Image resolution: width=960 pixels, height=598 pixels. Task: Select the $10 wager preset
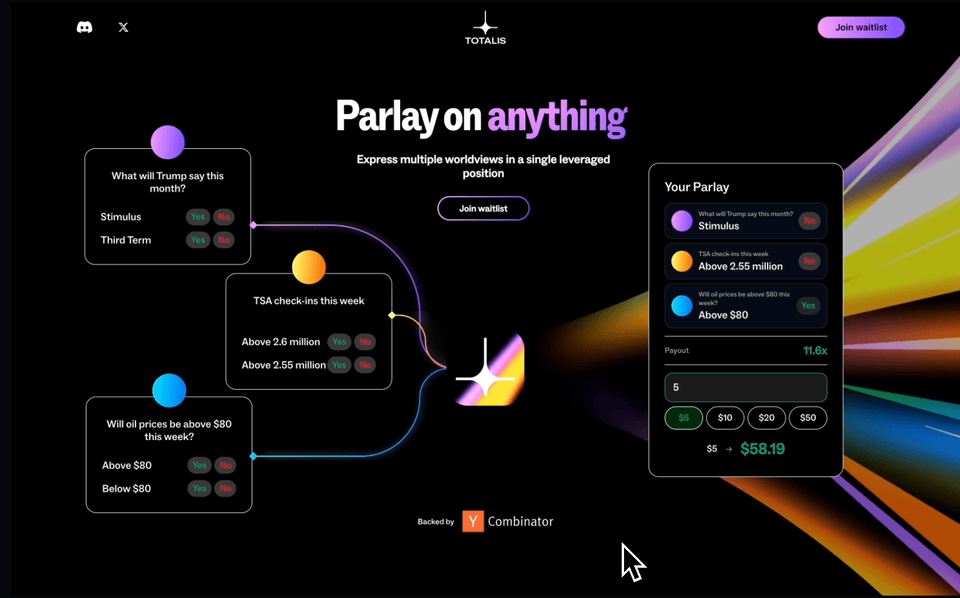tap(725, 418)
